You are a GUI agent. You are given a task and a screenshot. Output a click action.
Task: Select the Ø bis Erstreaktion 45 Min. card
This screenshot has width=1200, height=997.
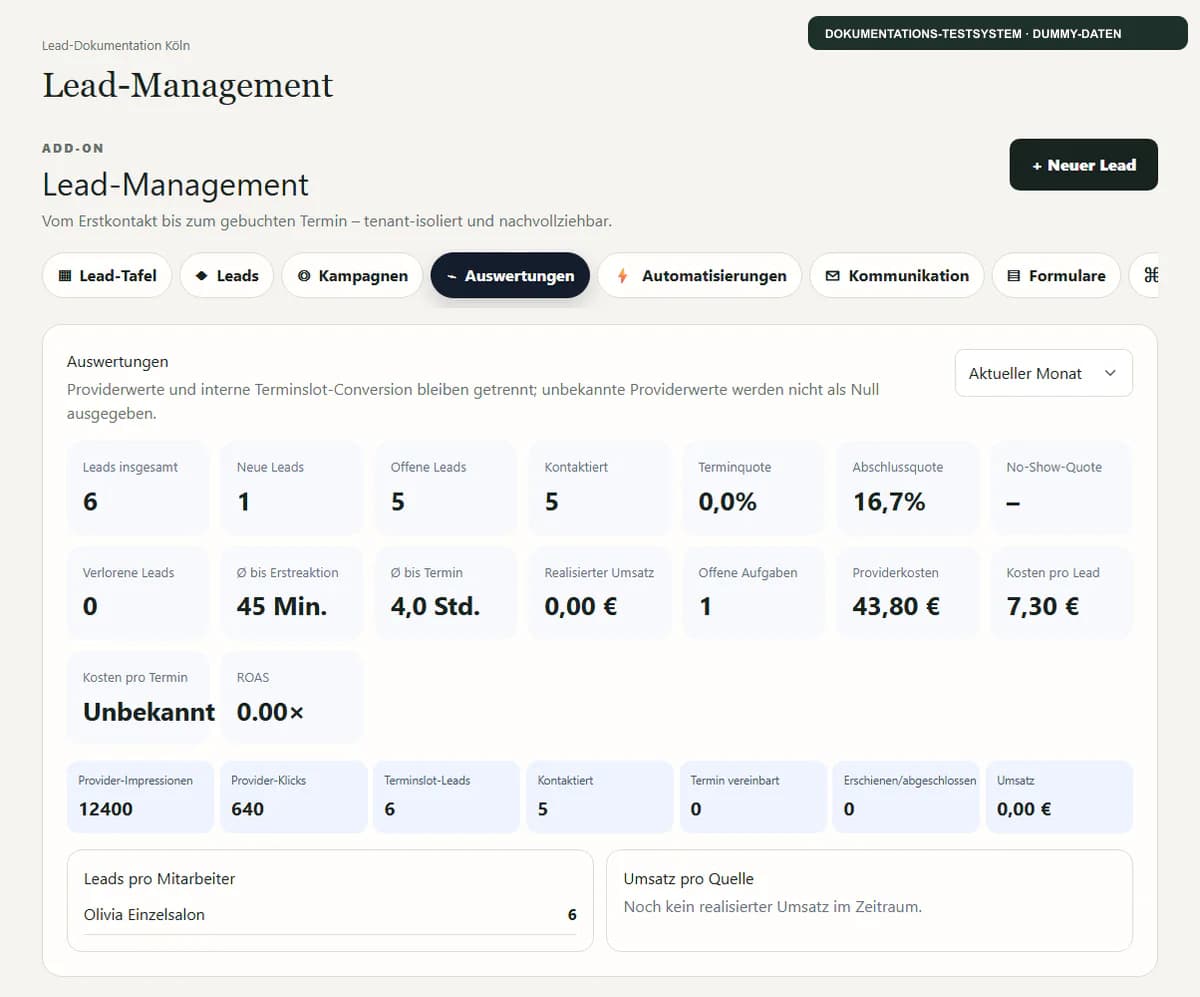pos(292,593)
